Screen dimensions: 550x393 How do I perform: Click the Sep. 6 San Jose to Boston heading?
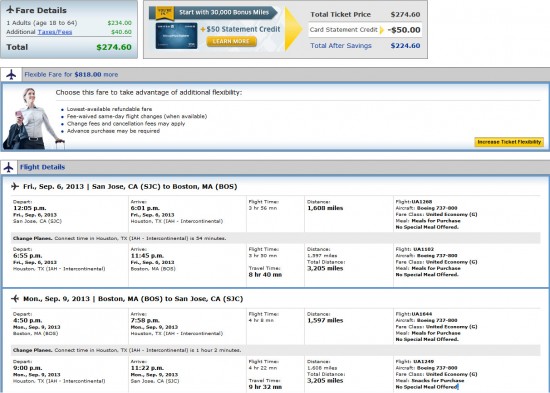(x=130, y=186)
